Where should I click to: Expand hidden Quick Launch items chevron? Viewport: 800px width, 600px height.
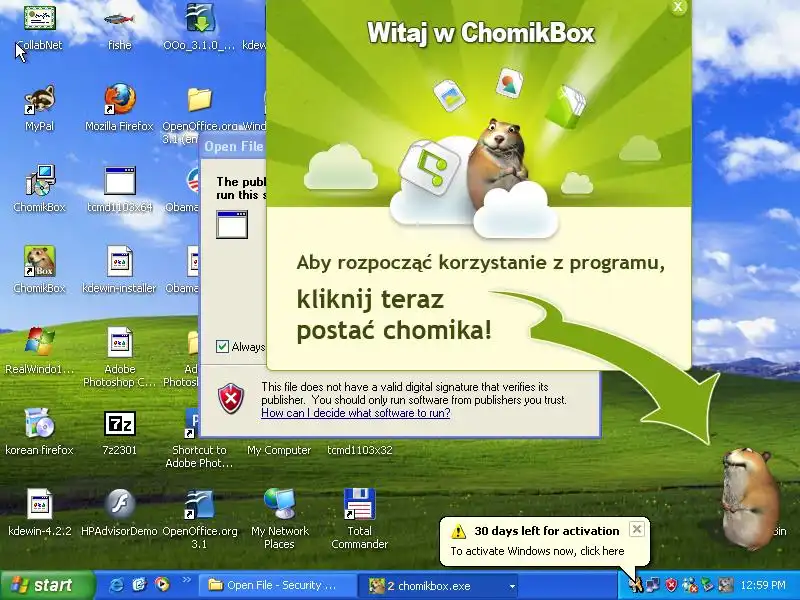(186, 580)
